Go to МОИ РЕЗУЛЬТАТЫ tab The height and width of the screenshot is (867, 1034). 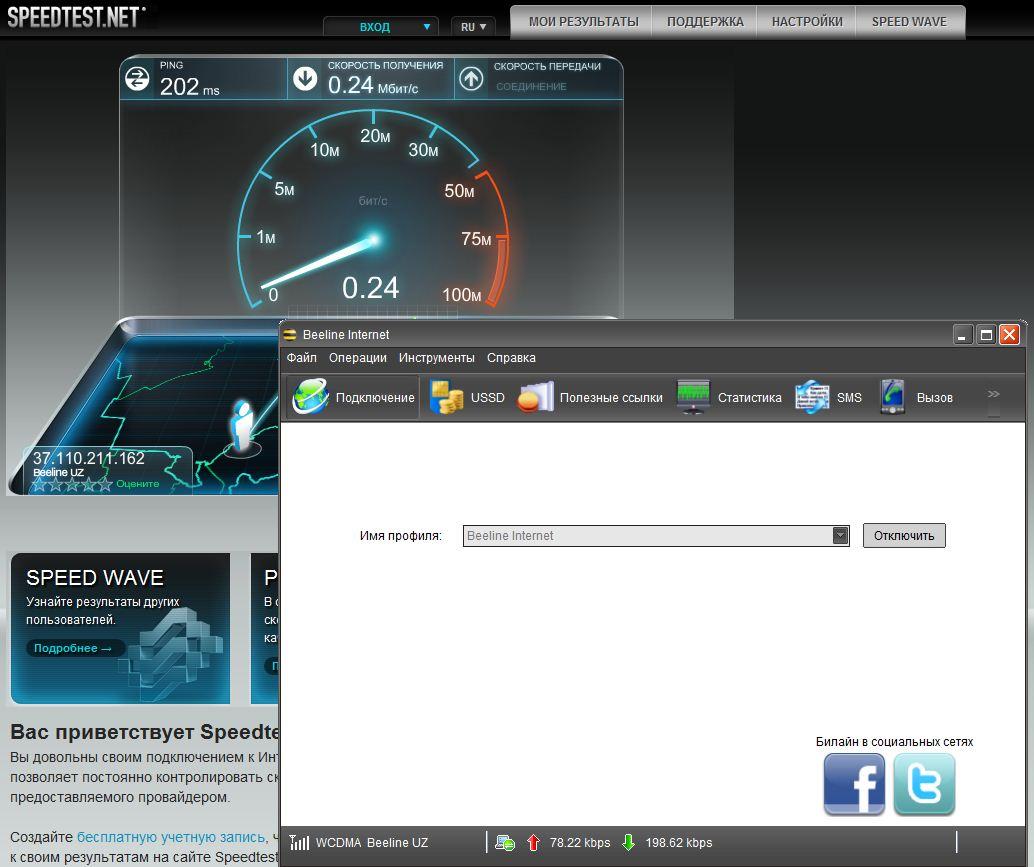click(x=584, y=22)
